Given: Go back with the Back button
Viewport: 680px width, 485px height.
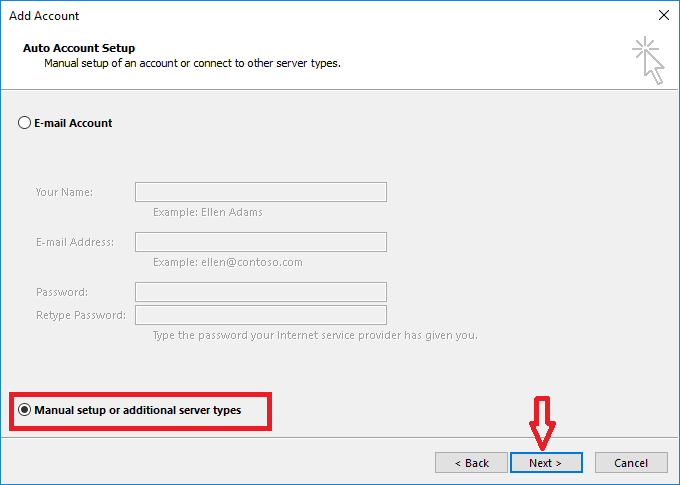Looking at the screenshot, I should pyautogui.click(x=472, y=463).
